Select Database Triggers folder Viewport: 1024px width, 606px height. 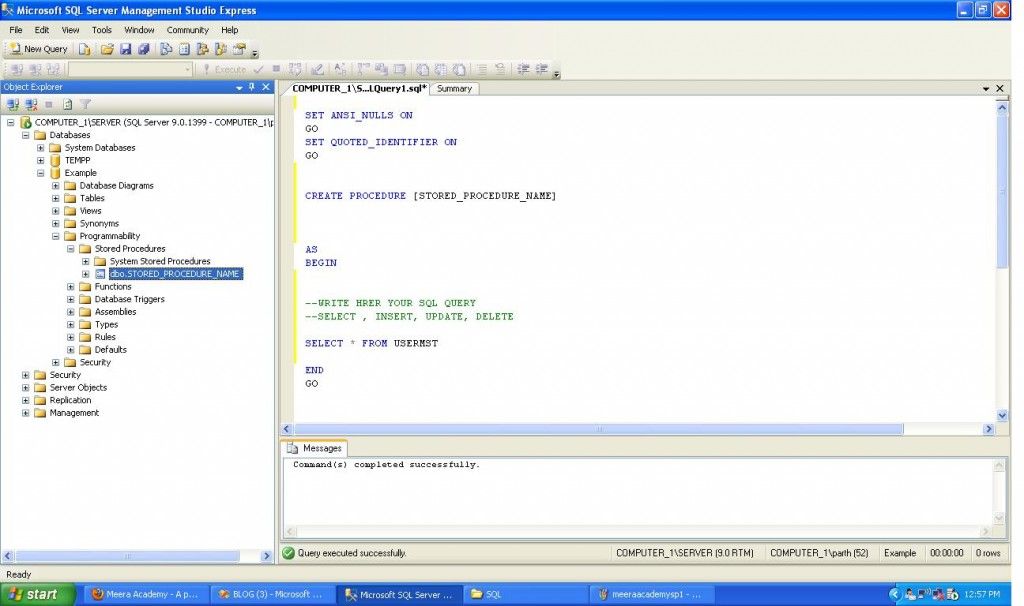(x=129, y=299)
